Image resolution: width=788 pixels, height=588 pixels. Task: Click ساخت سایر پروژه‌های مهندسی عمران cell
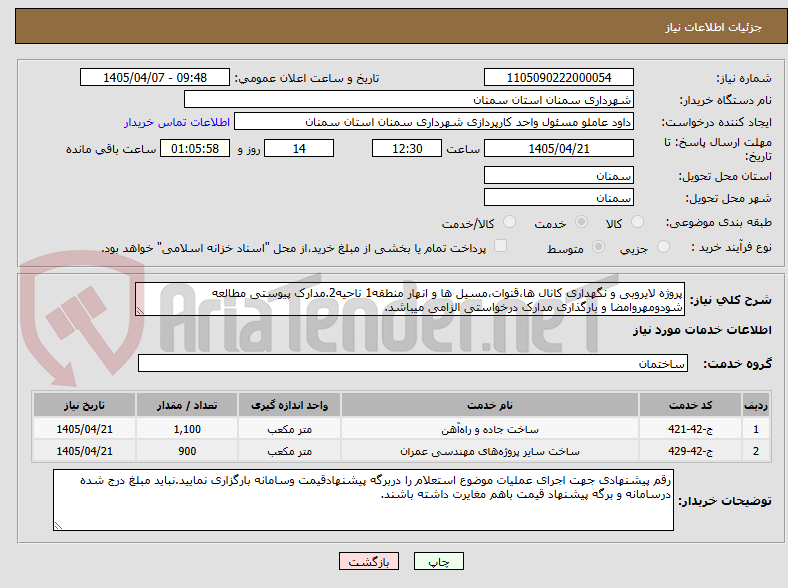[489, 451]
